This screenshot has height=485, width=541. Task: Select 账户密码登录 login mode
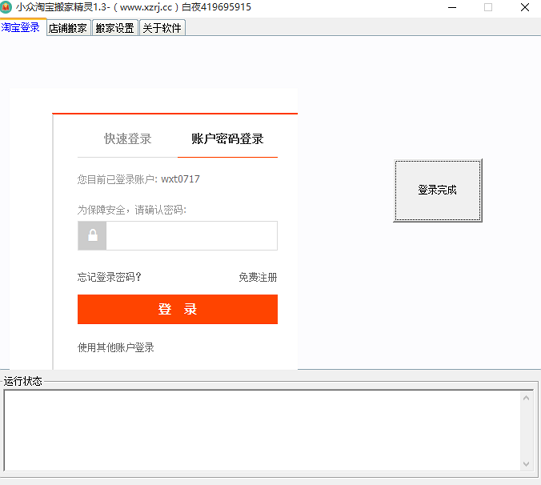click(x=227, y=139)
